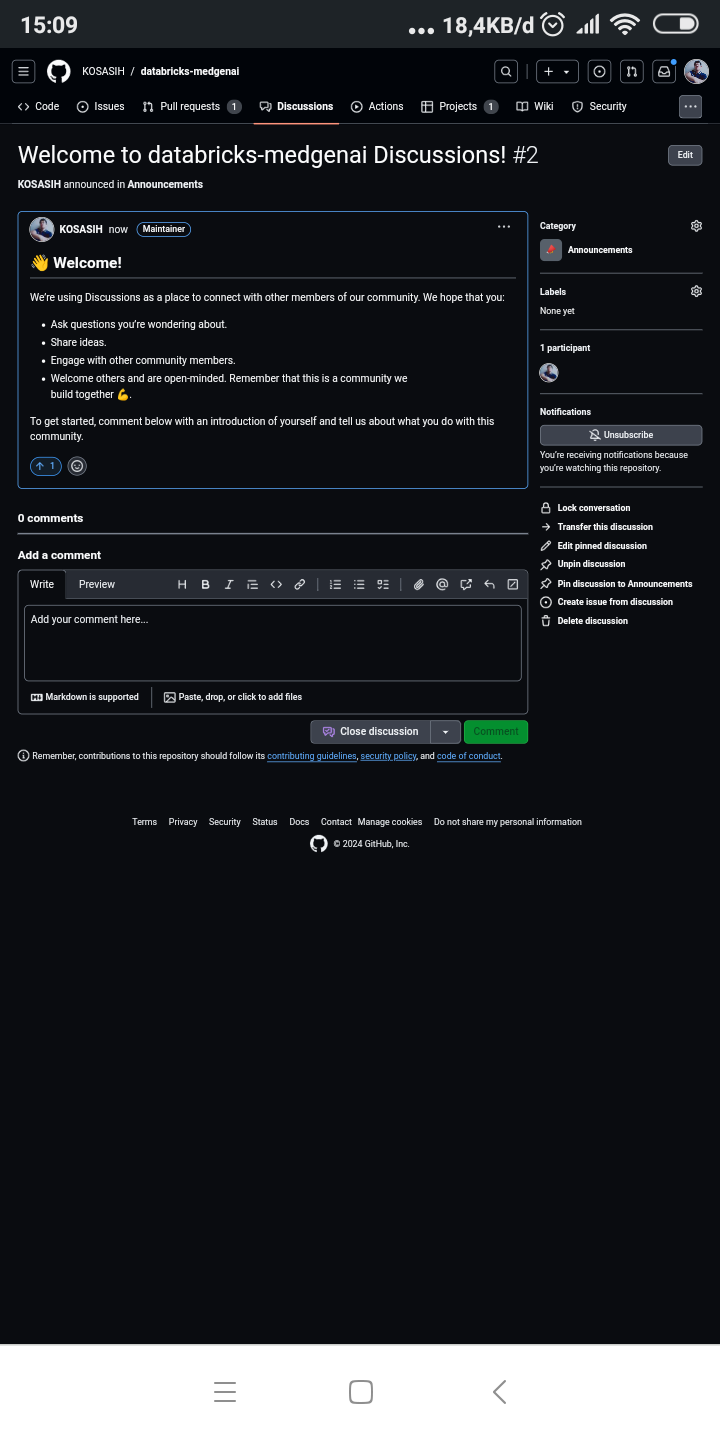Open the Code tab

coord(39,106)
